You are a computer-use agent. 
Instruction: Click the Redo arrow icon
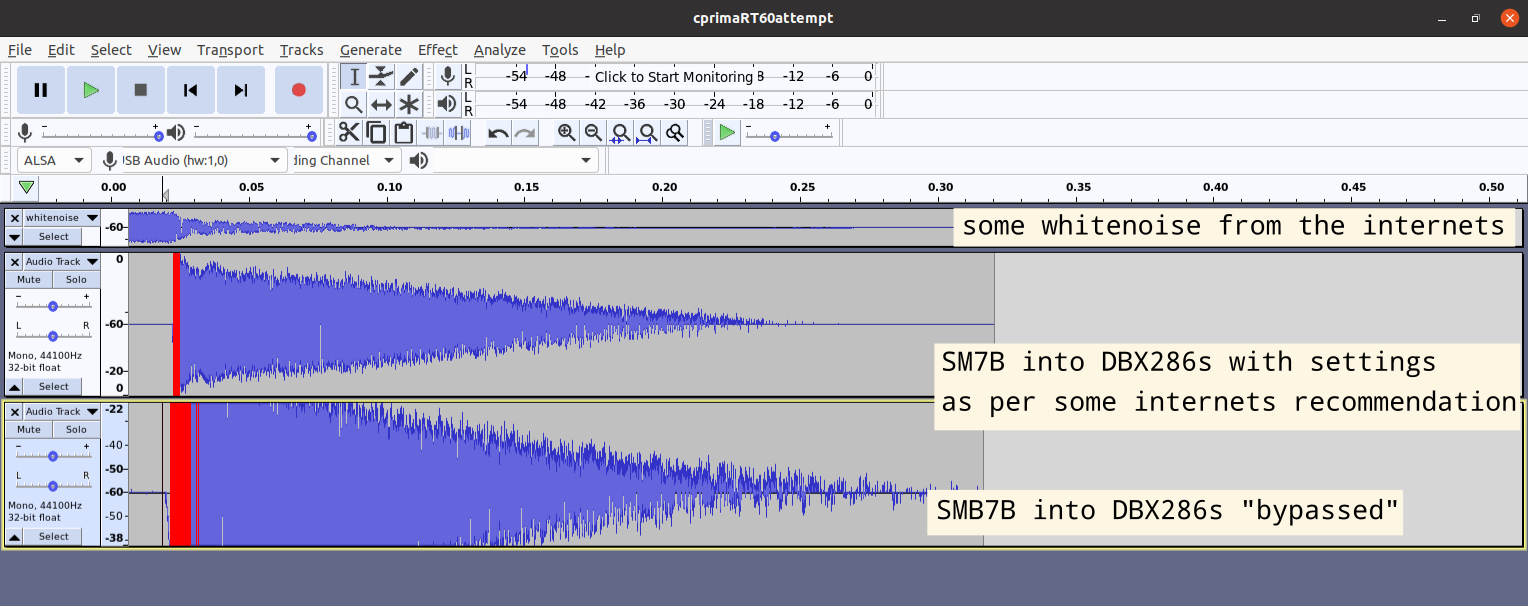pyautogui.click(x=525, y=132)
